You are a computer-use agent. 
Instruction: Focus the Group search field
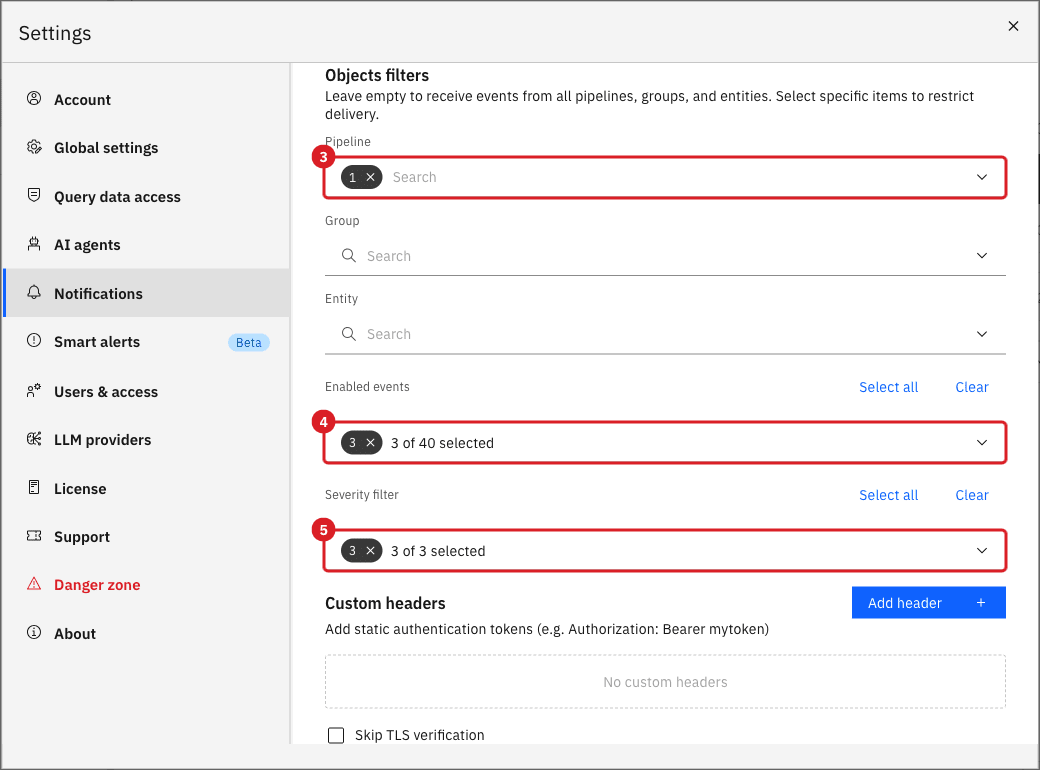pyautogui.click(x=665, y=255)
